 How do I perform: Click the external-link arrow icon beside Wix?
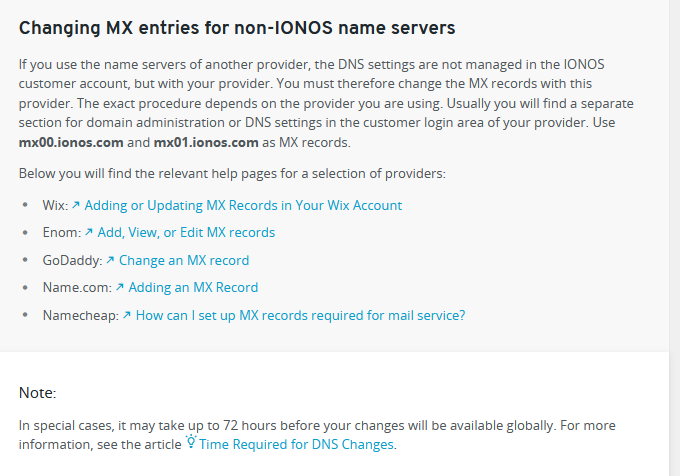click(x=76, y=205)
